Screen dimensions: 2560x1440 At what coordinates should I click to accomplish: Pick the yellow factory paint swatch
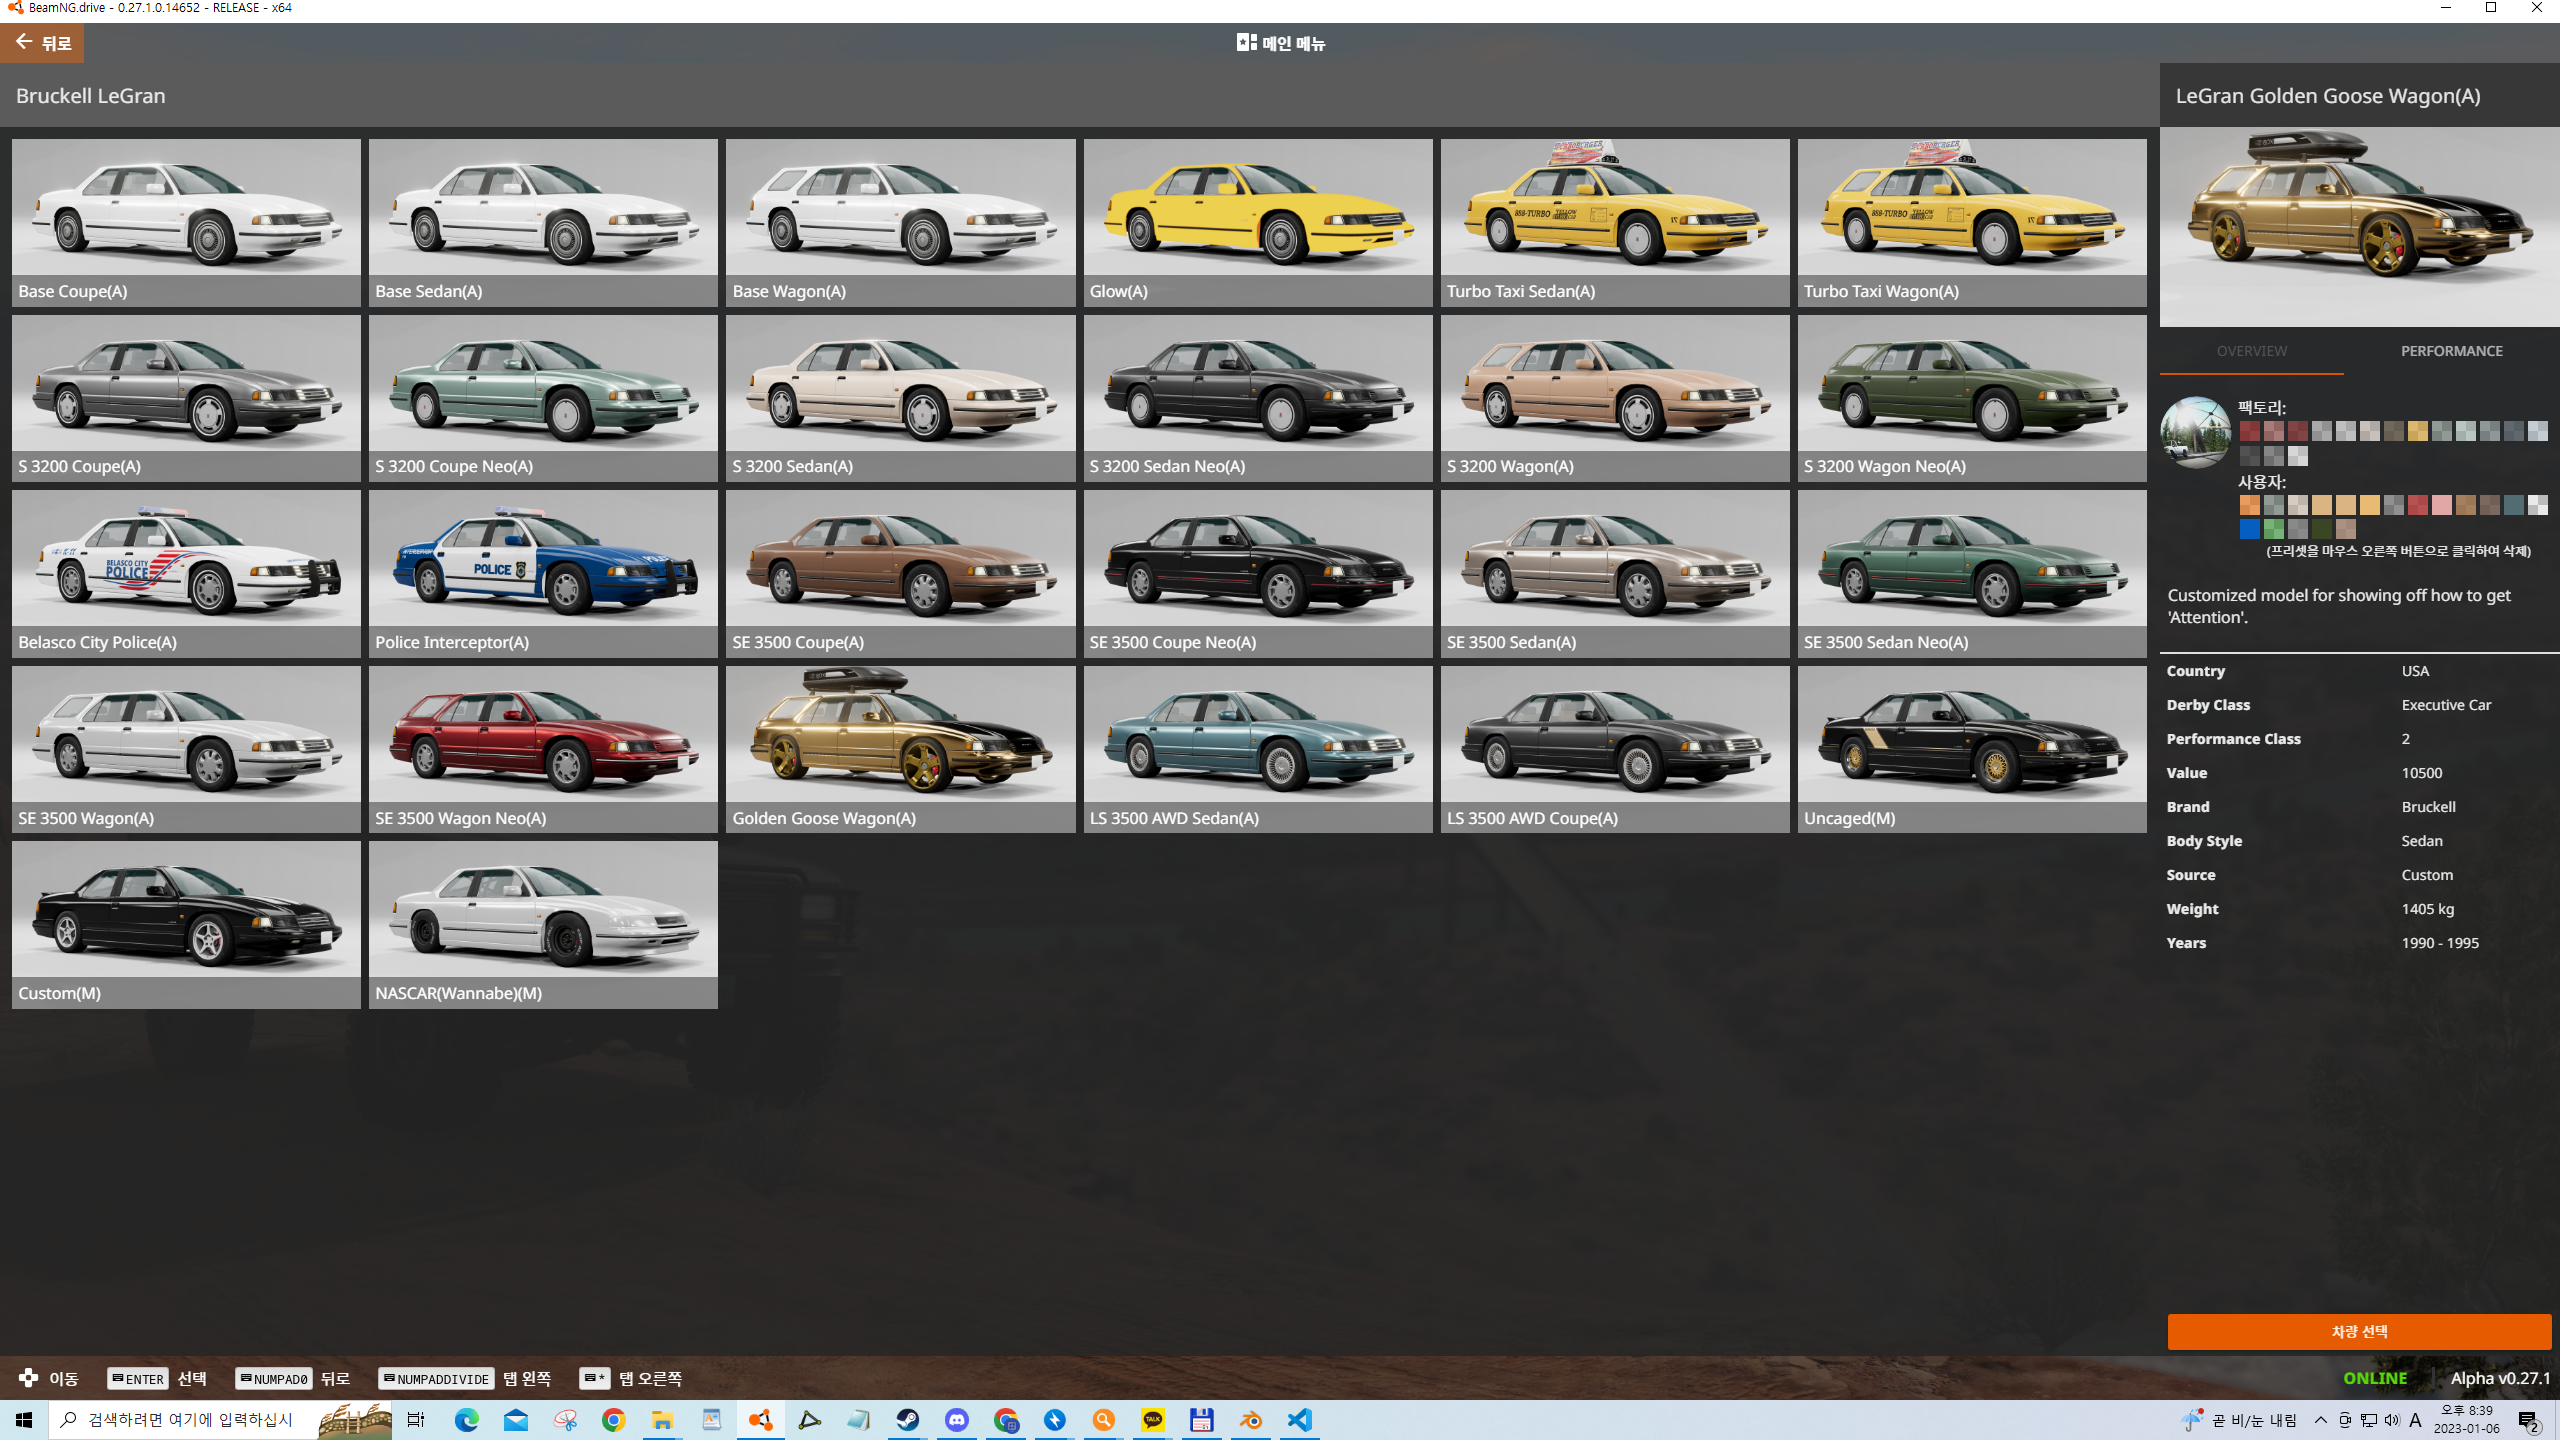point(2417,431)
